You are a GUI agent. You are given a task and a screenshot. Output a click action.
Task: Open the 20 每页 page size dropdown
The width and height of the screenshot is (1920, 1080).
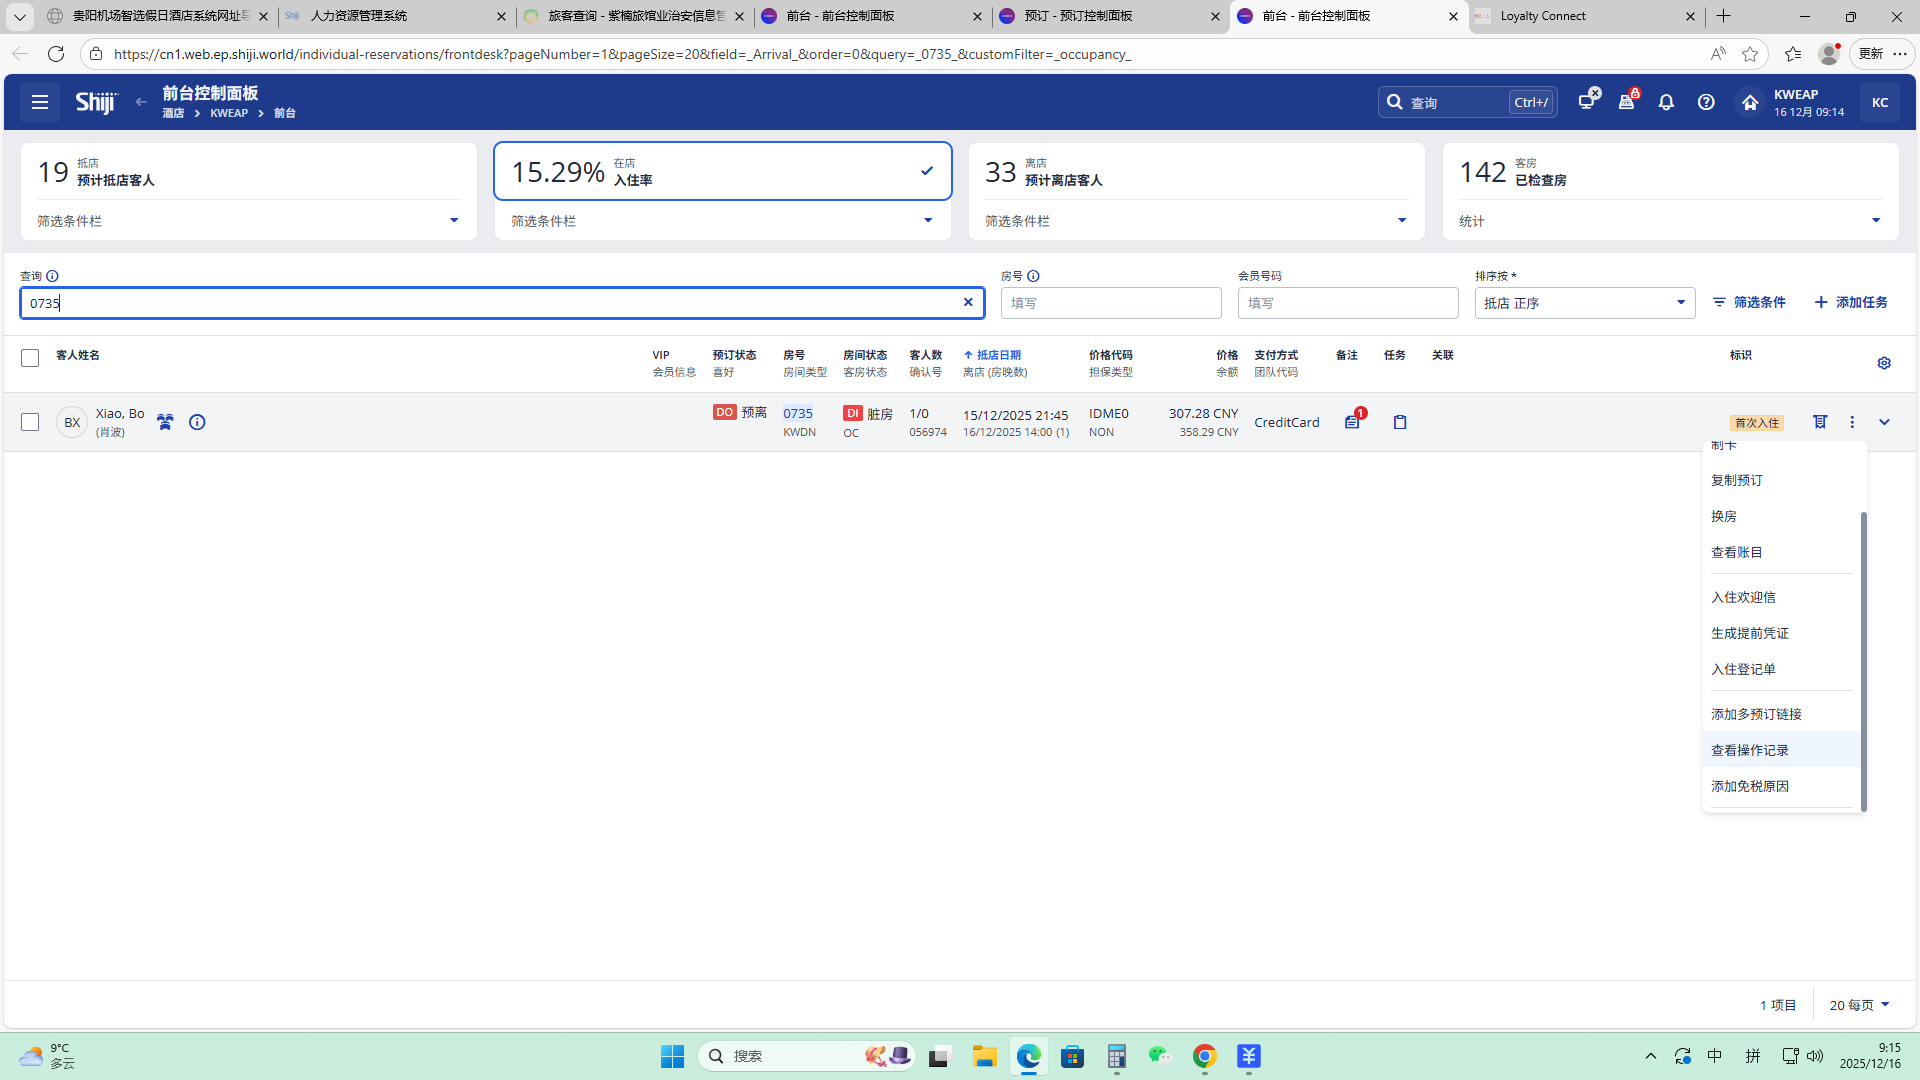[x=1859, y=1005]
